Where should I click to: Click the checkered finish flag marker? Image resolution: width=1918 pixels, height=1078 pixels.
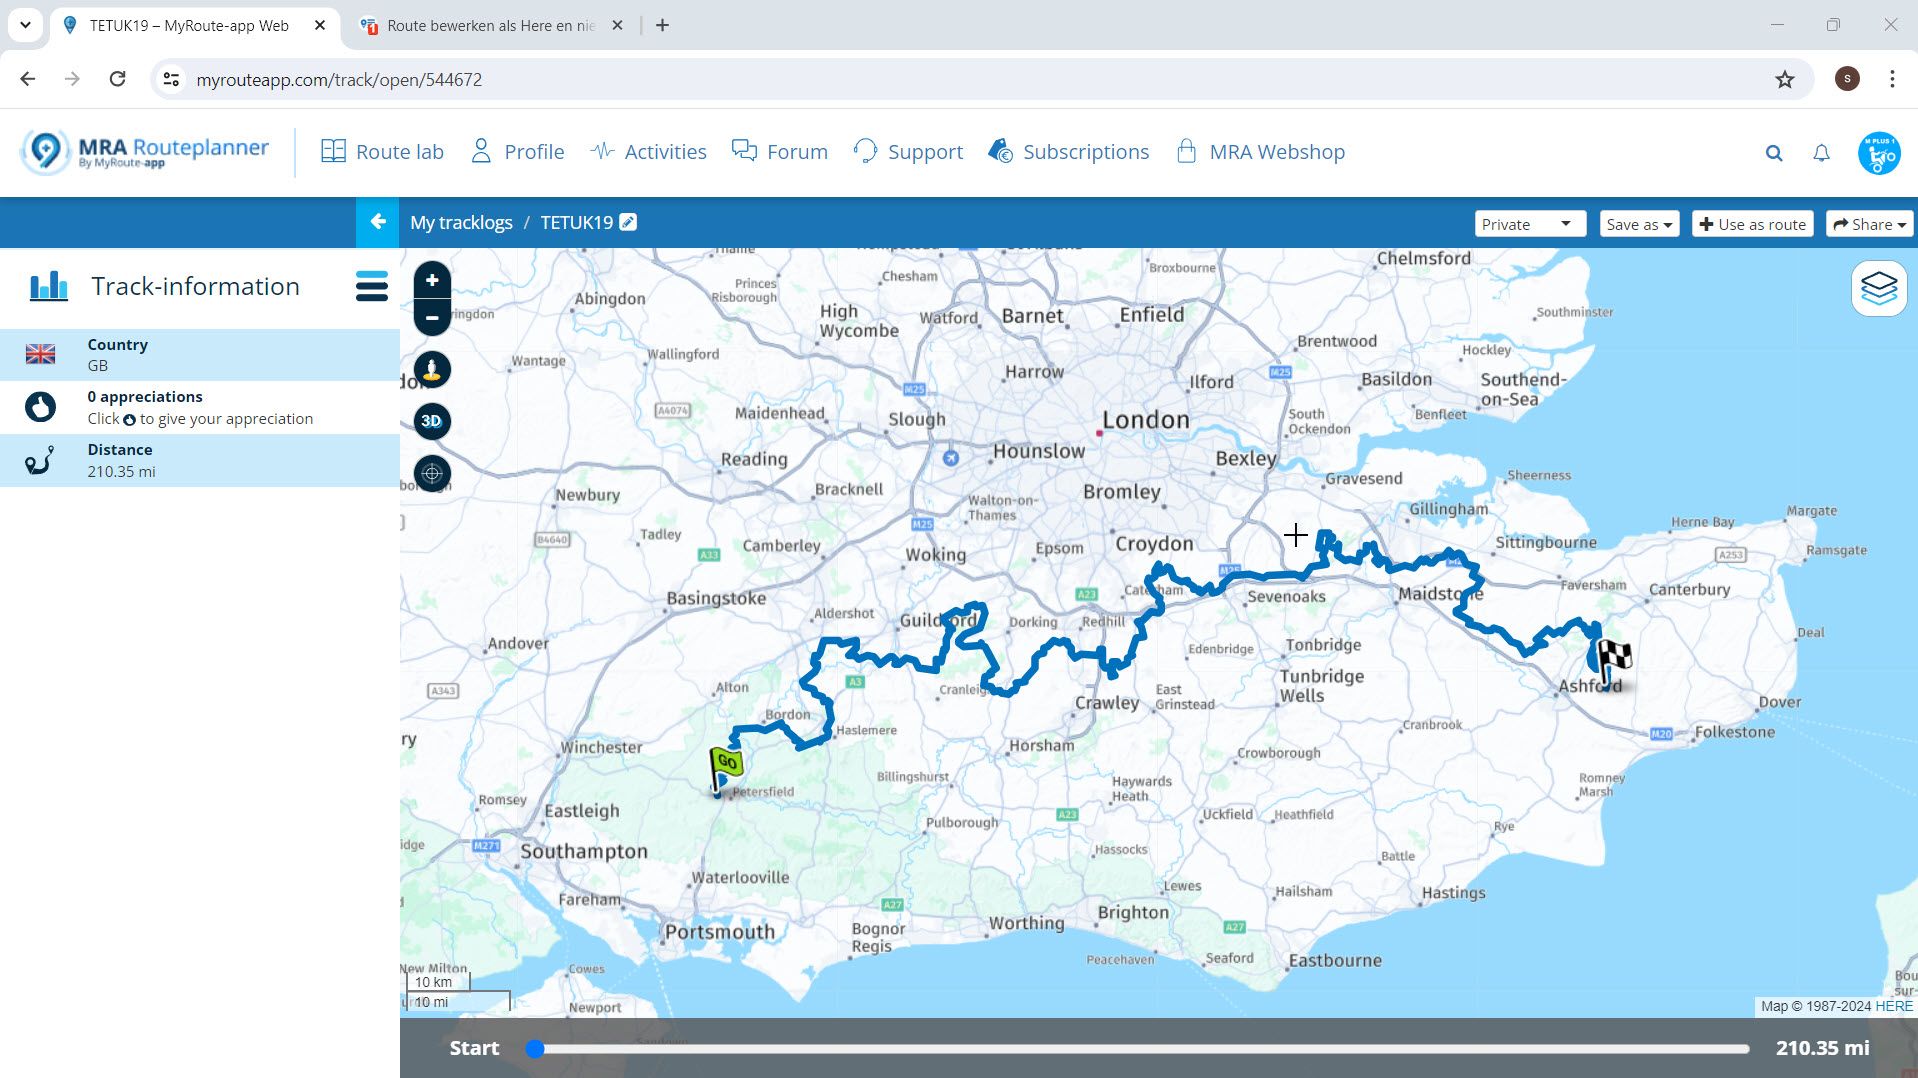click(1613, 660)
